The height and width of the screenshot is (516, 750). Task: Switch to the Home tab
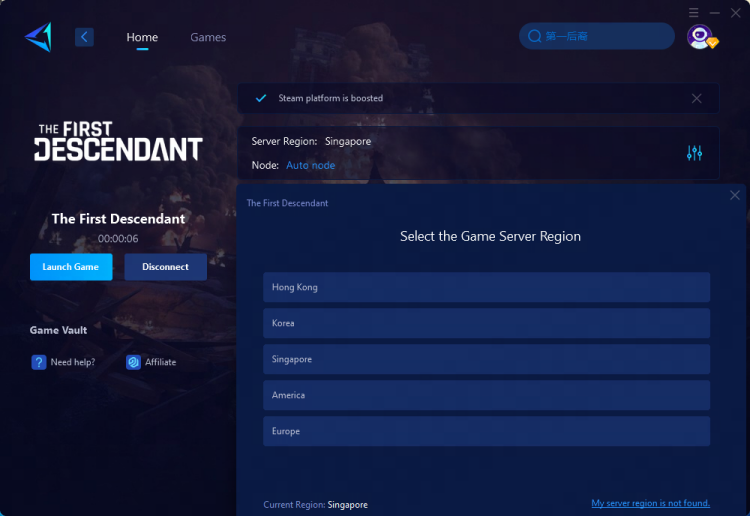tap(142, 37)
